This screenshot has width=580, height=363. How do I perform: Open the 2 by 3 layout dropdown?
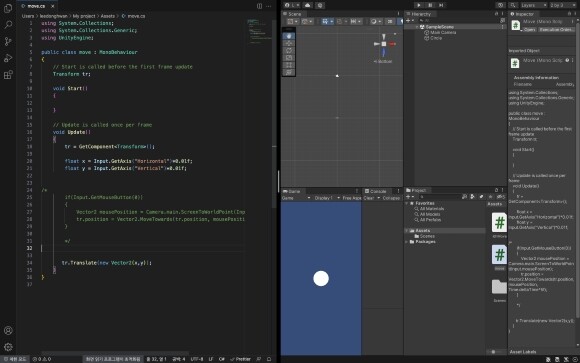[x=563, y=5]
